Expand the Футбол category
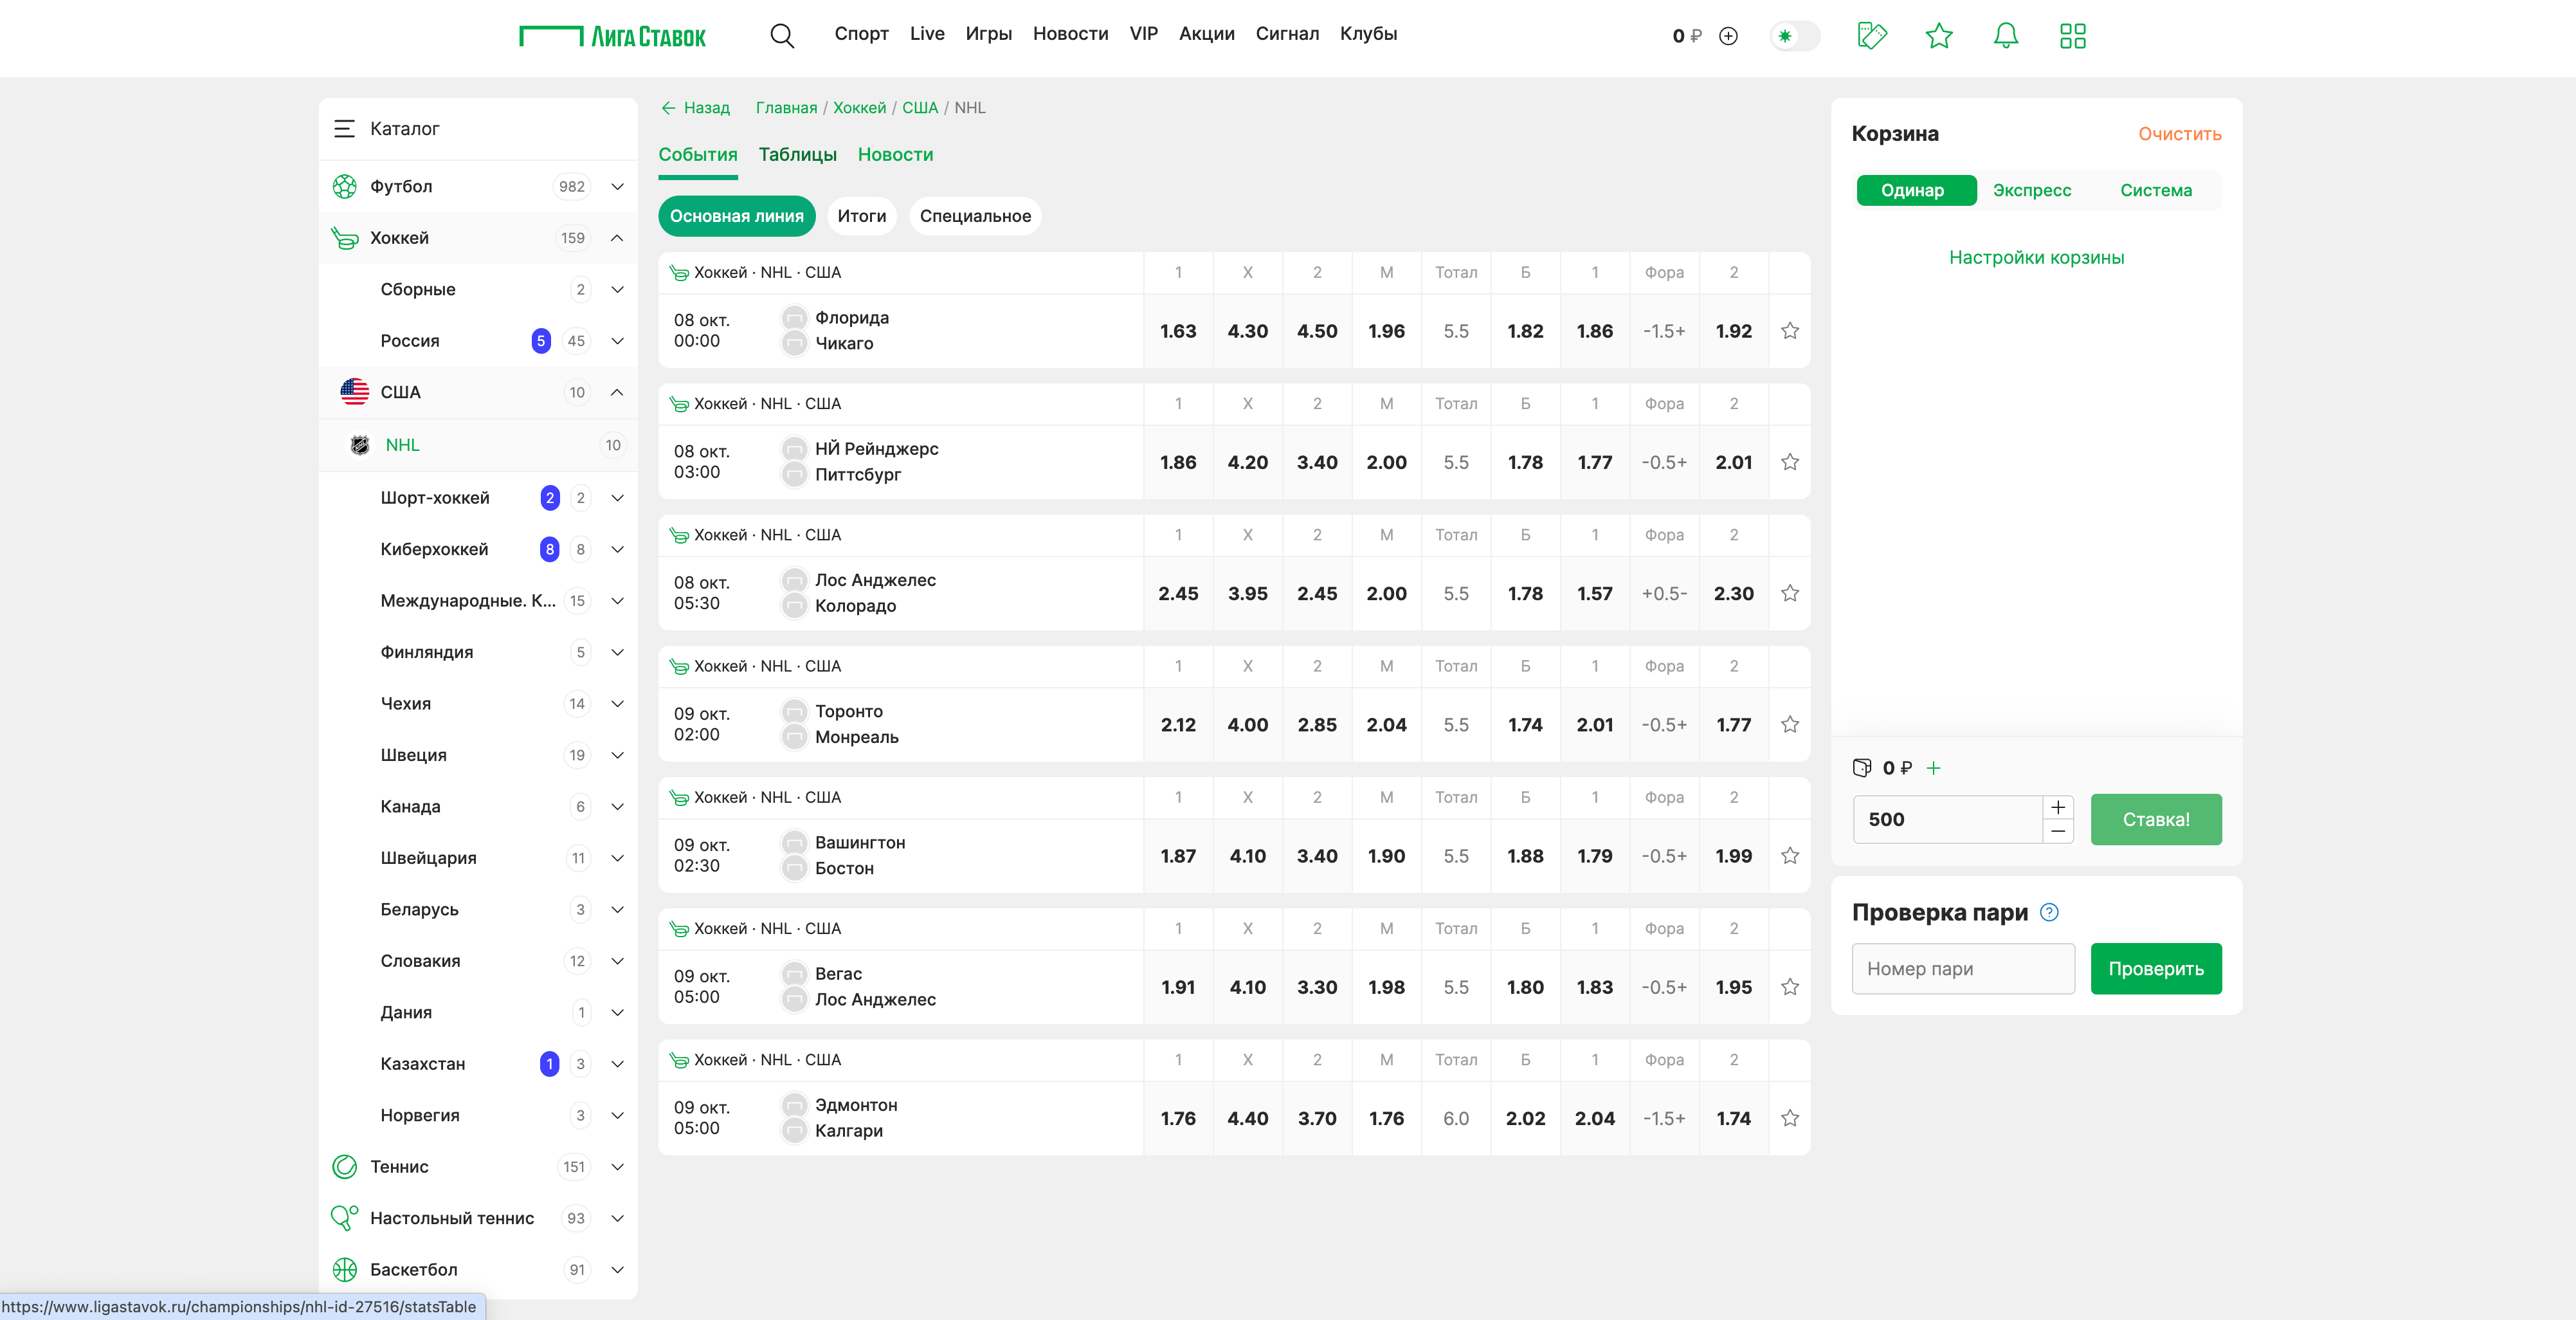This screenshot has height=1320, width=2576. click(x=617, y=186)
